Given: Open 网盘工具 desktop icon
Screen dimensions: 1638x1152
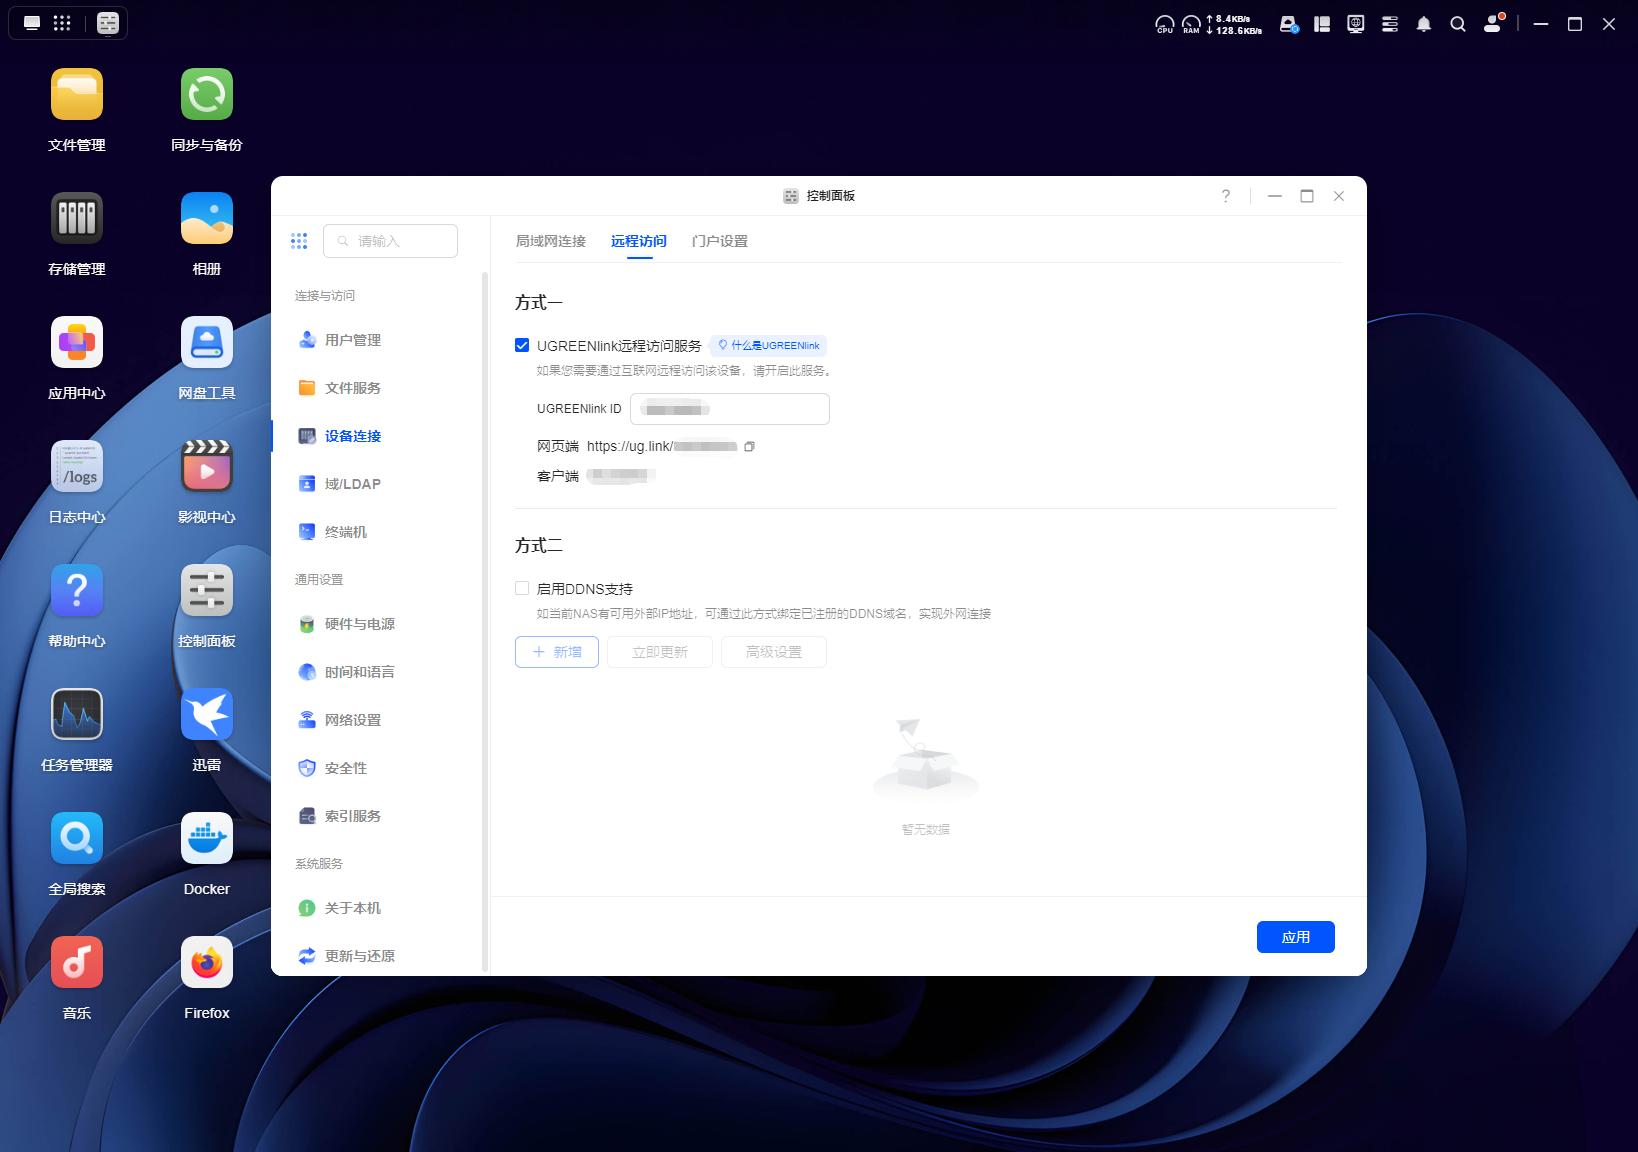Looking at the screenshot, I should (x=207, y=342).
